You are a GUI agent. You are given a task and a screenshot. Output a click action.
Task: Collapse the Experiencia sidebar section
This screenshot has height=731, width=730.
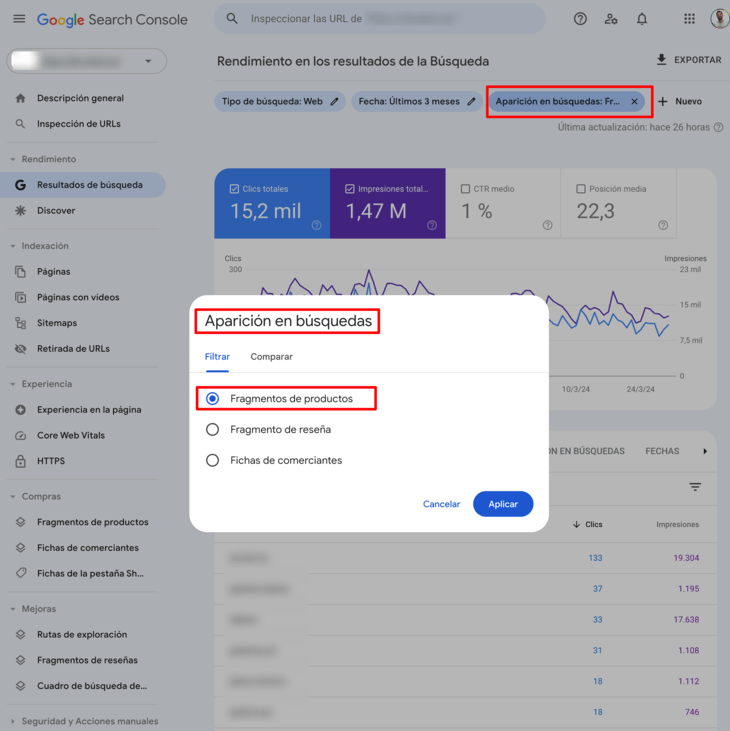(x=13, y=384)
